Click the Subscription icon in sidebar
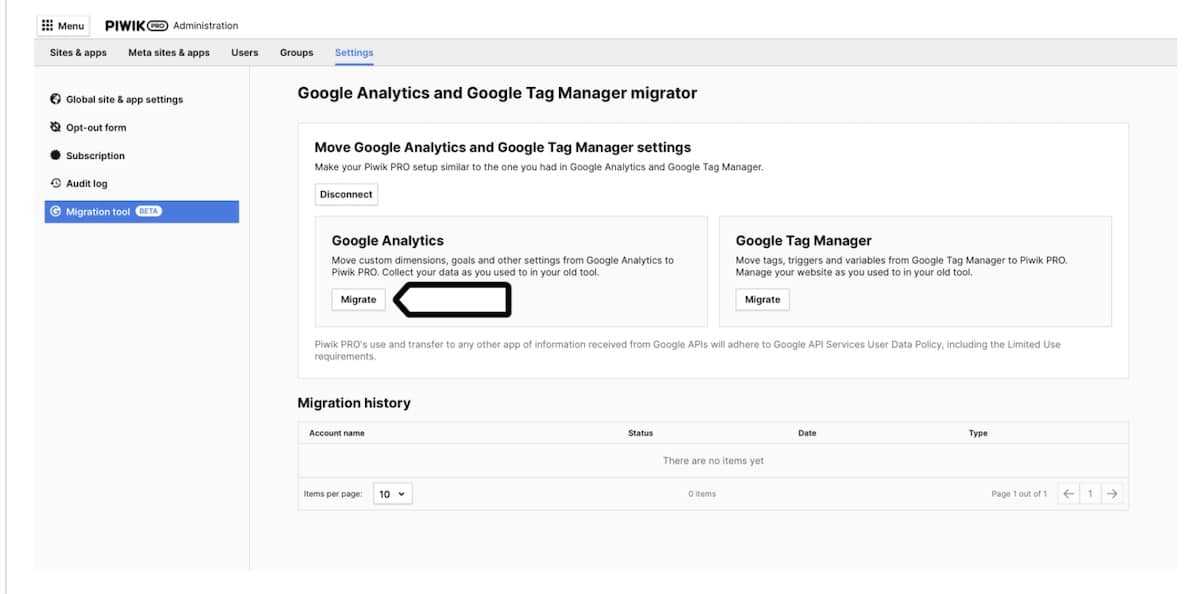The width and height of the screenshot is (1200, 594). click(55, 156)
